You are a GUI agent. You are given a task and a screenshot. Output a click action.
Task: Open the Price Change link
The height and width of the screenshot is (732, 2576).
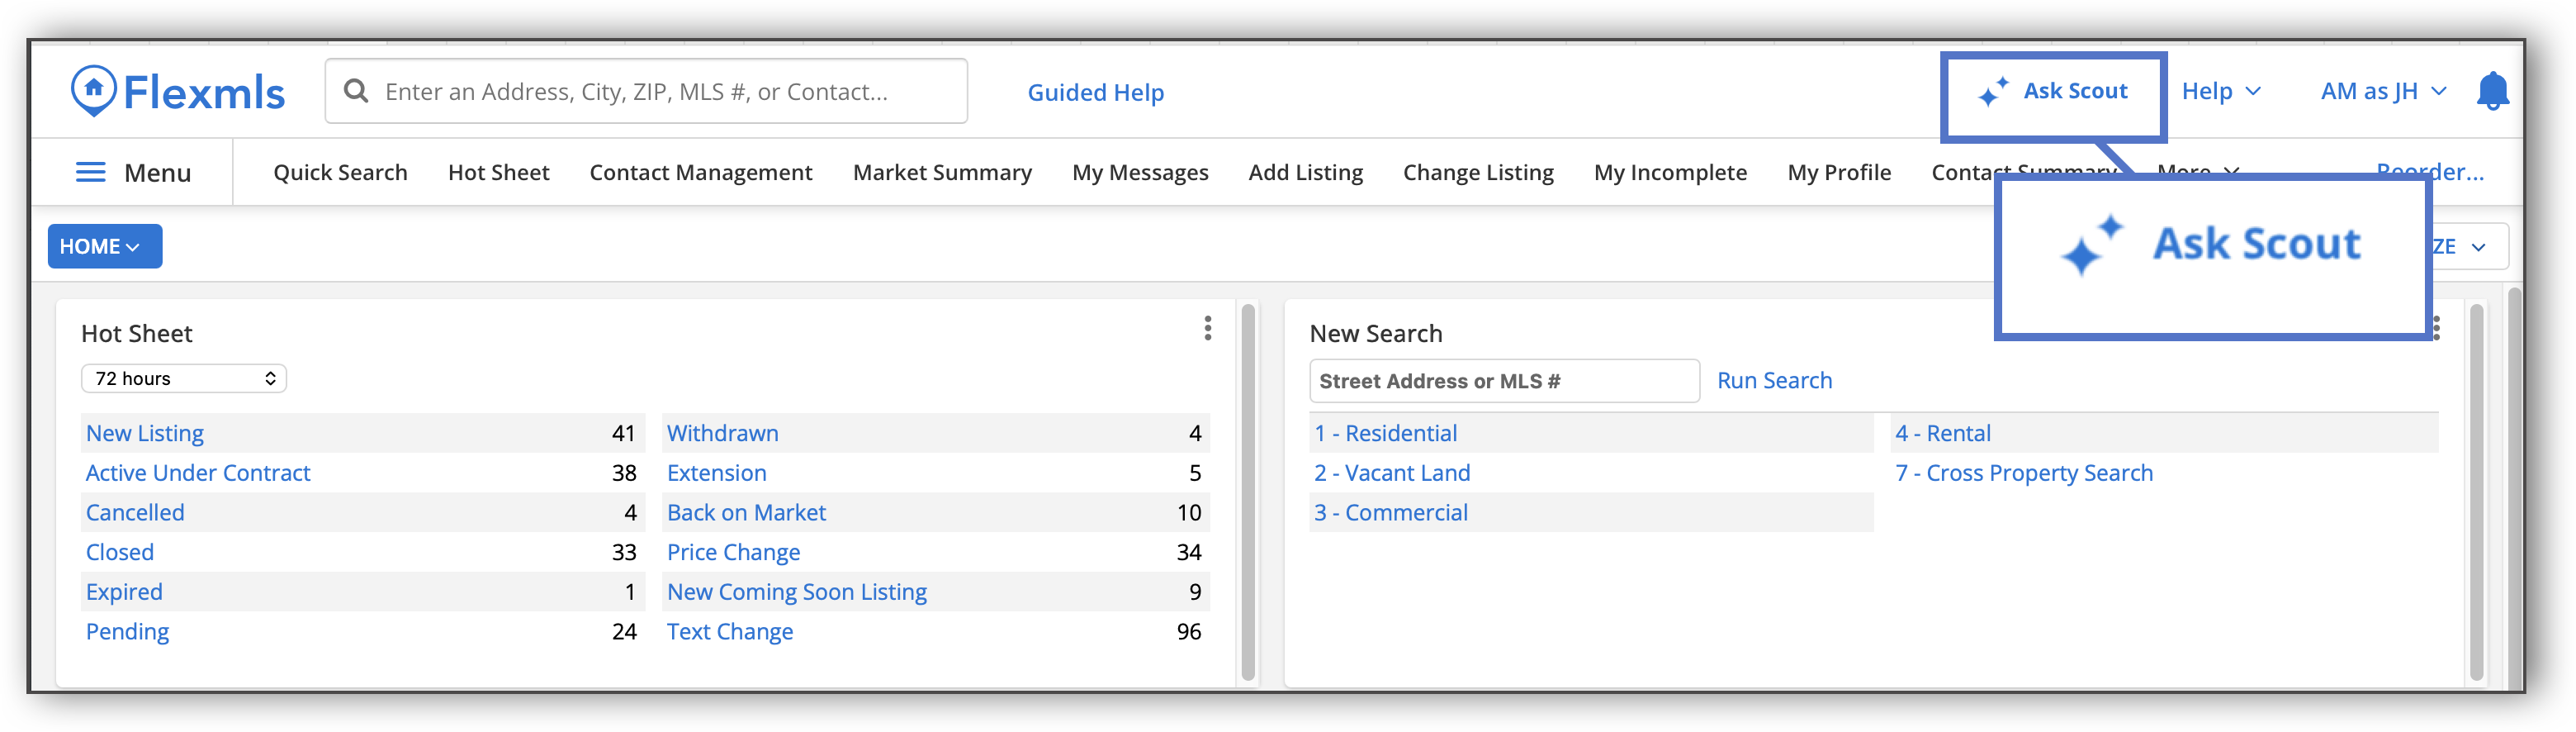click(x=733, y=552)
